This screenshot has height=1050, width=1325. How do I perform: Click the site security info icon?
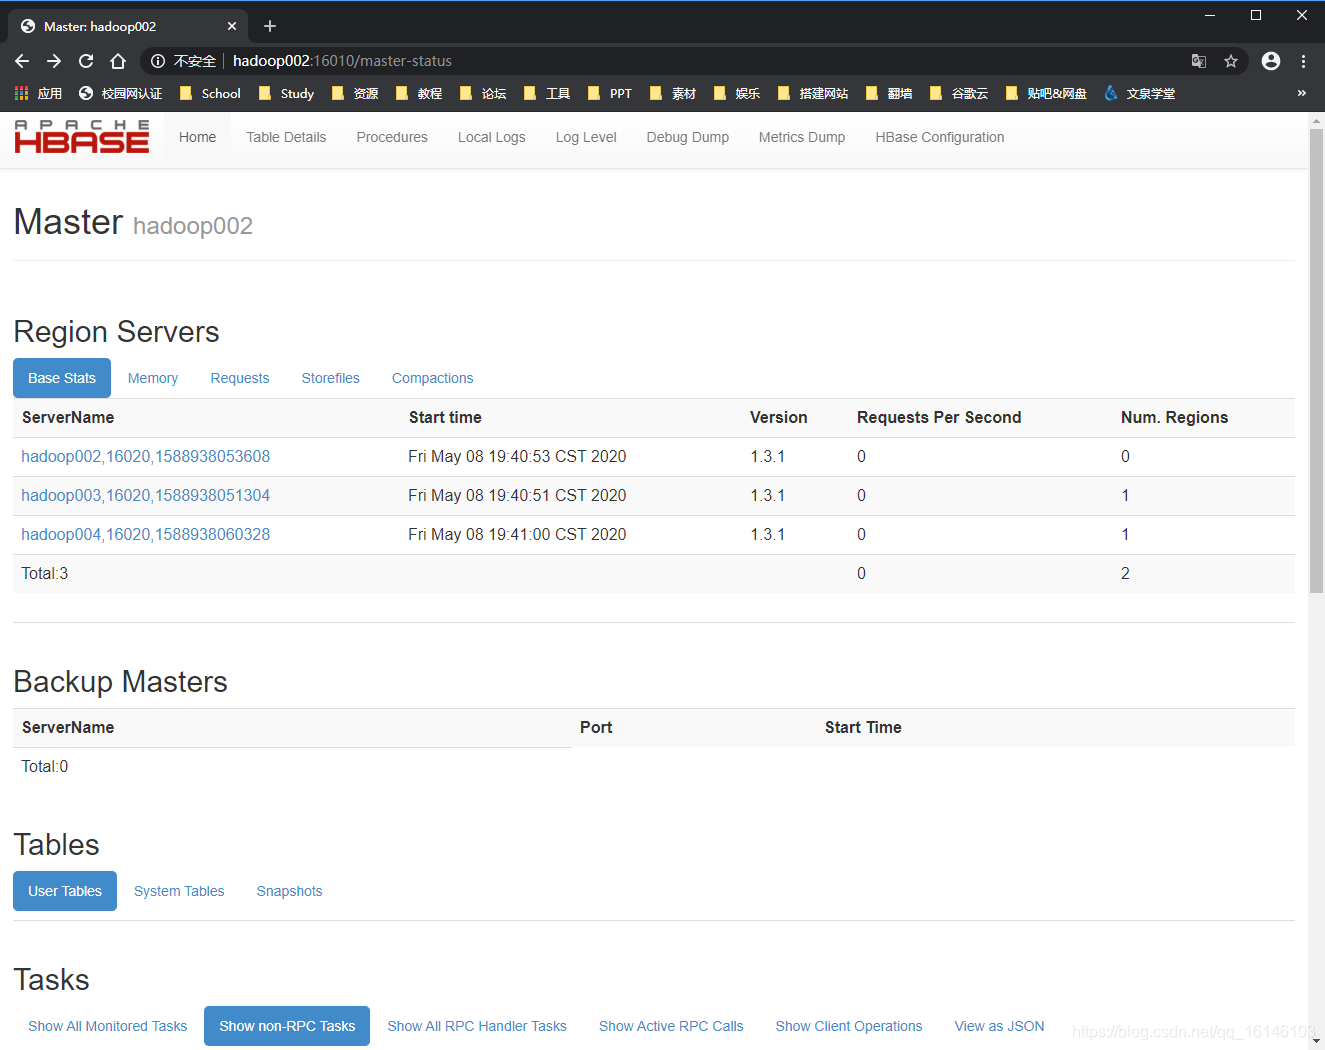[x=158, y=61]
